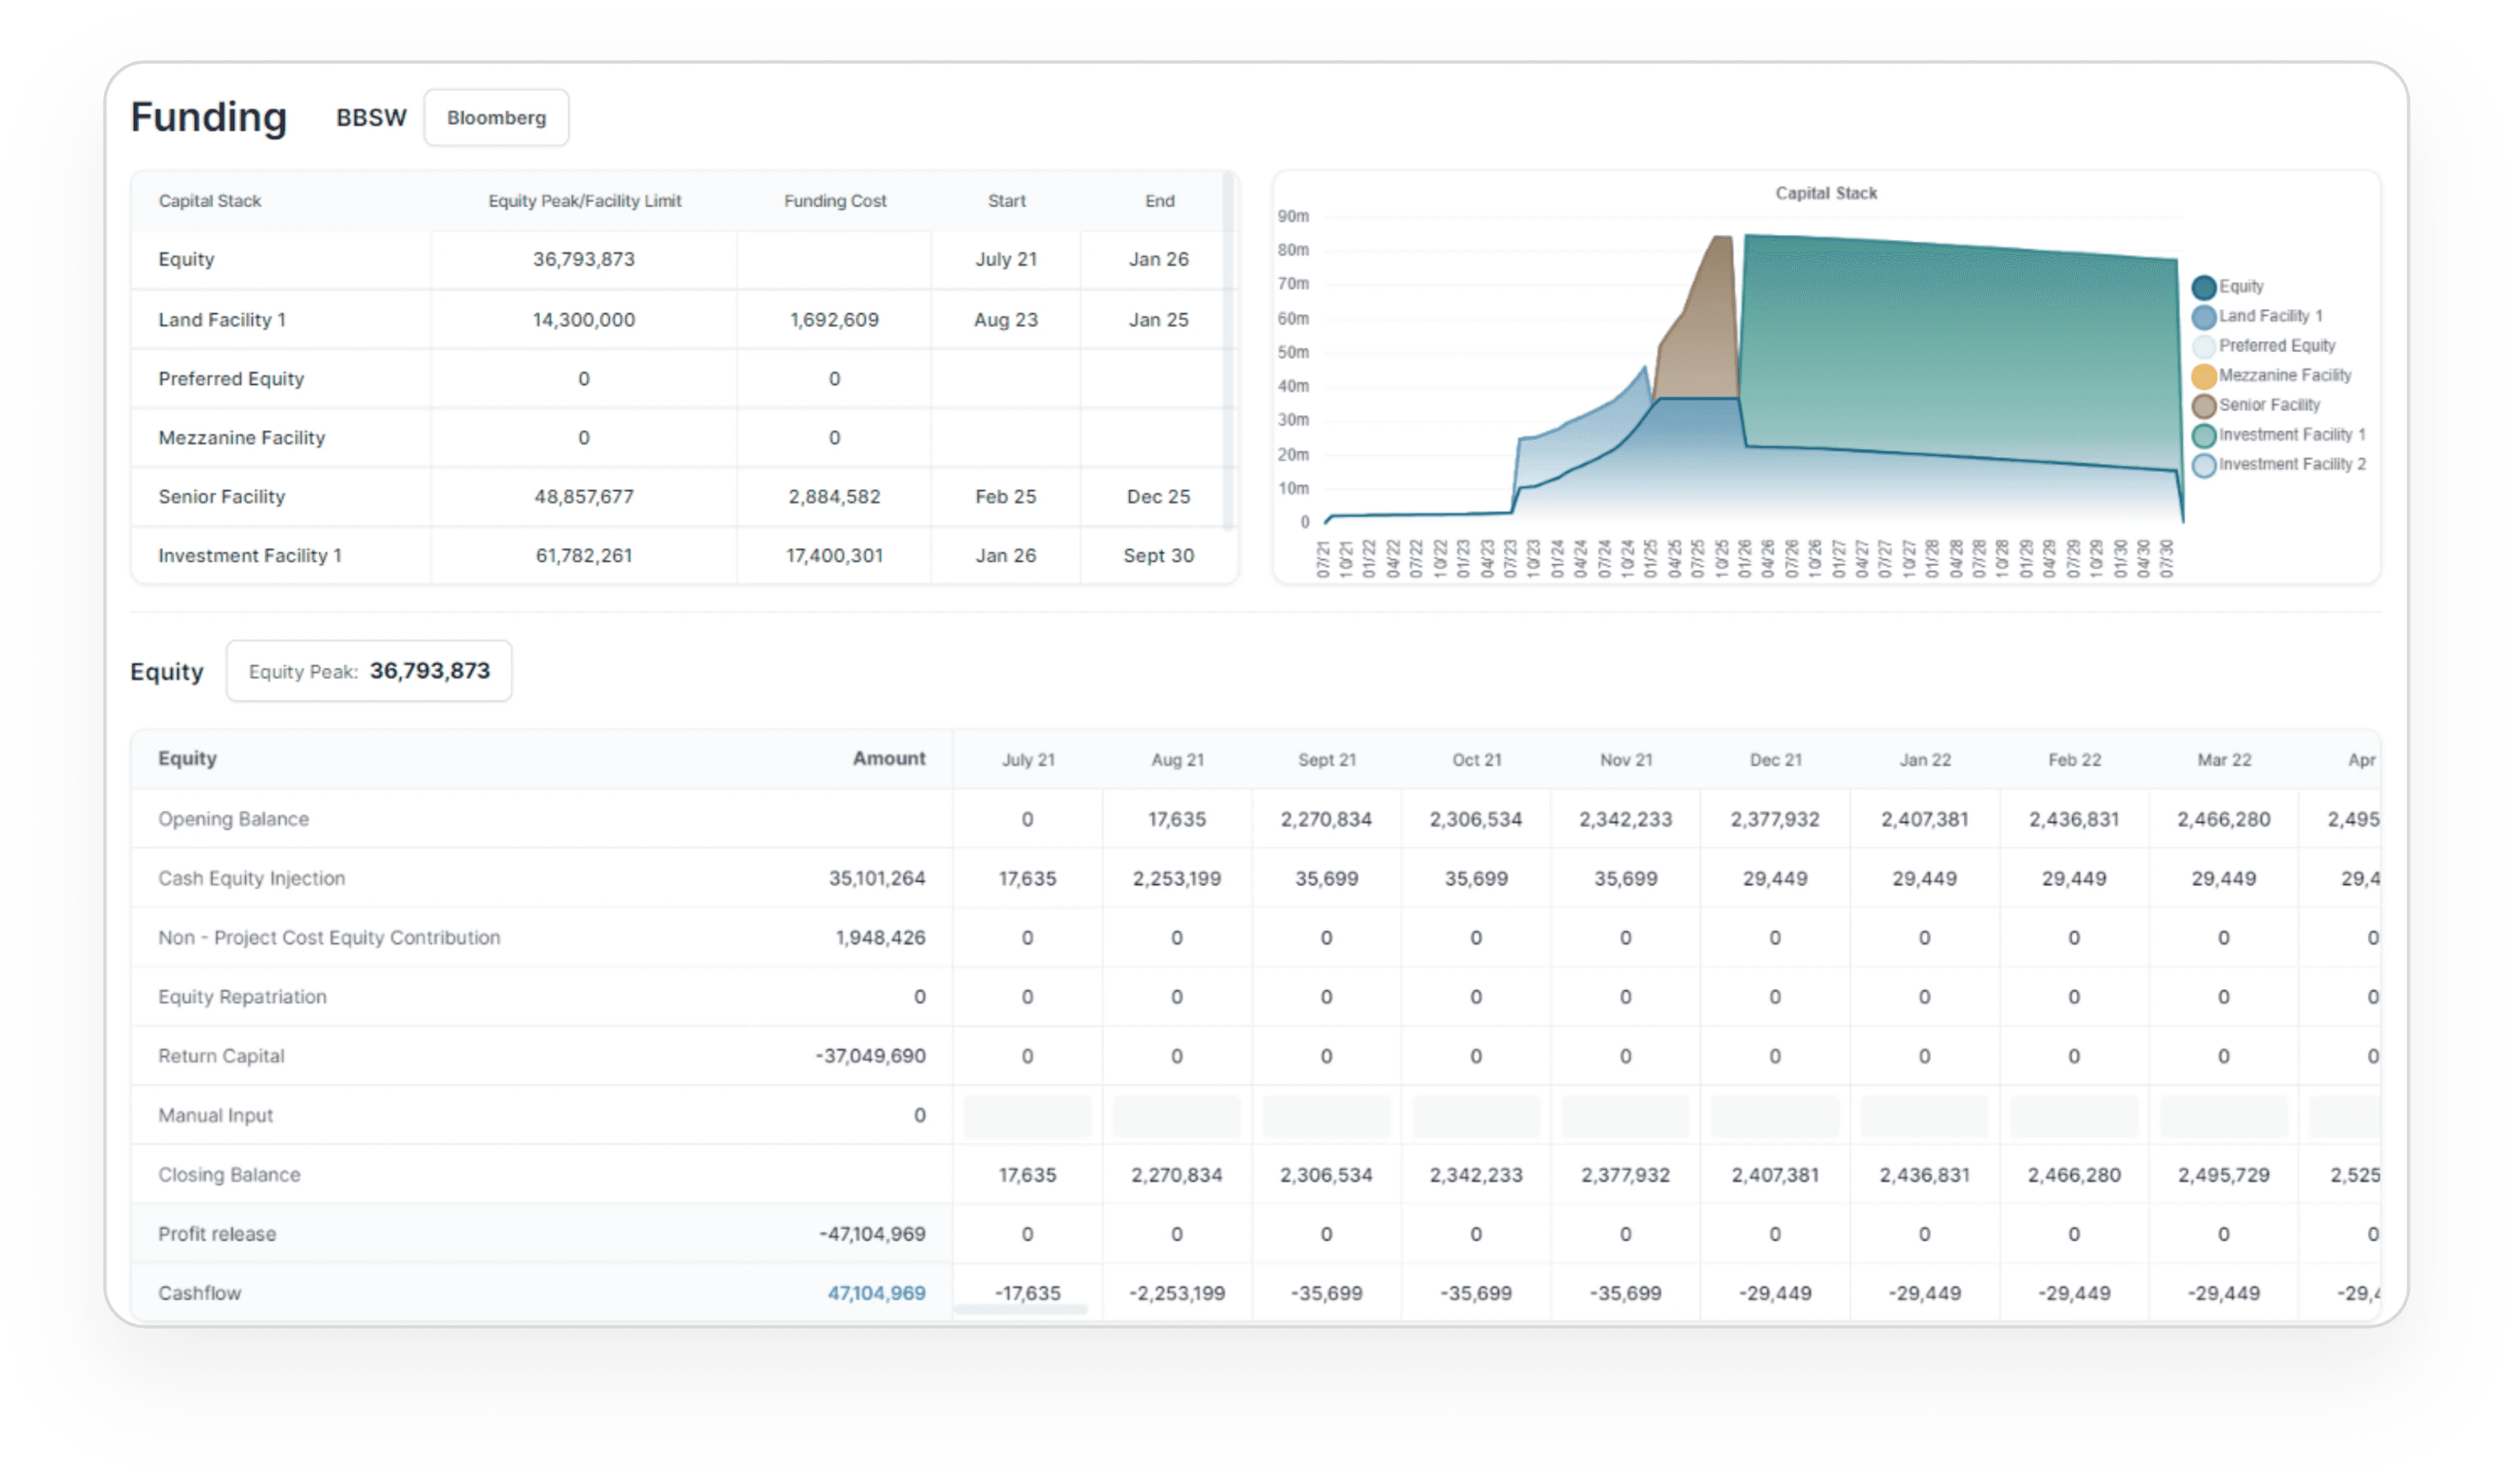Viewport: 2520px width, 1481px height.
Task: Click Non - Project Cost Equity Contribution label
Action: click(329, 938)
